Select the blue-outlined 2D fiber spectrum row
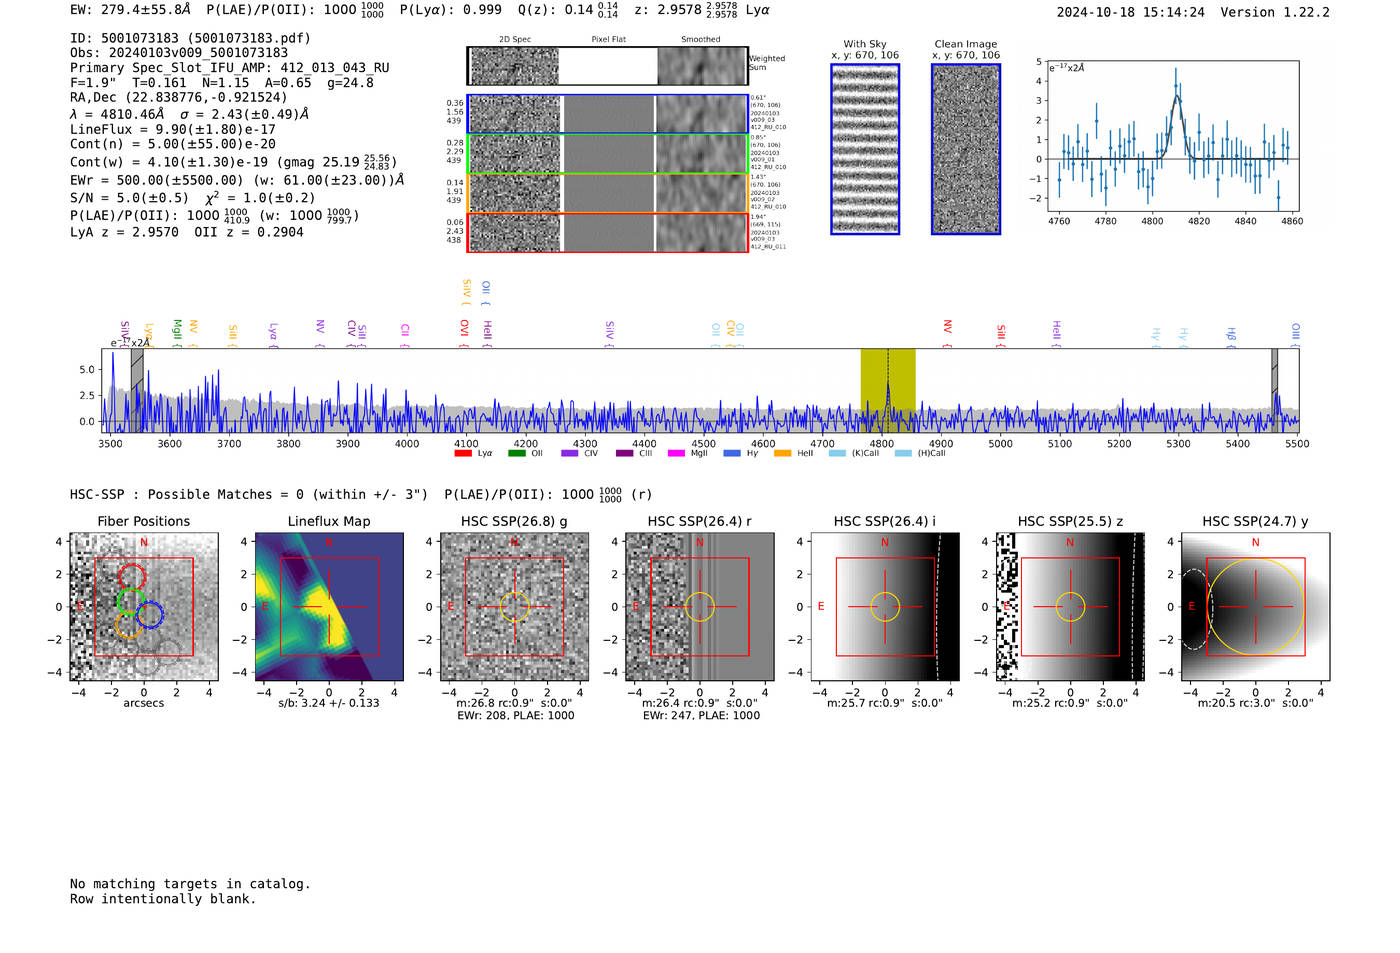This screenshot has height=953, width=1400. 607,114
